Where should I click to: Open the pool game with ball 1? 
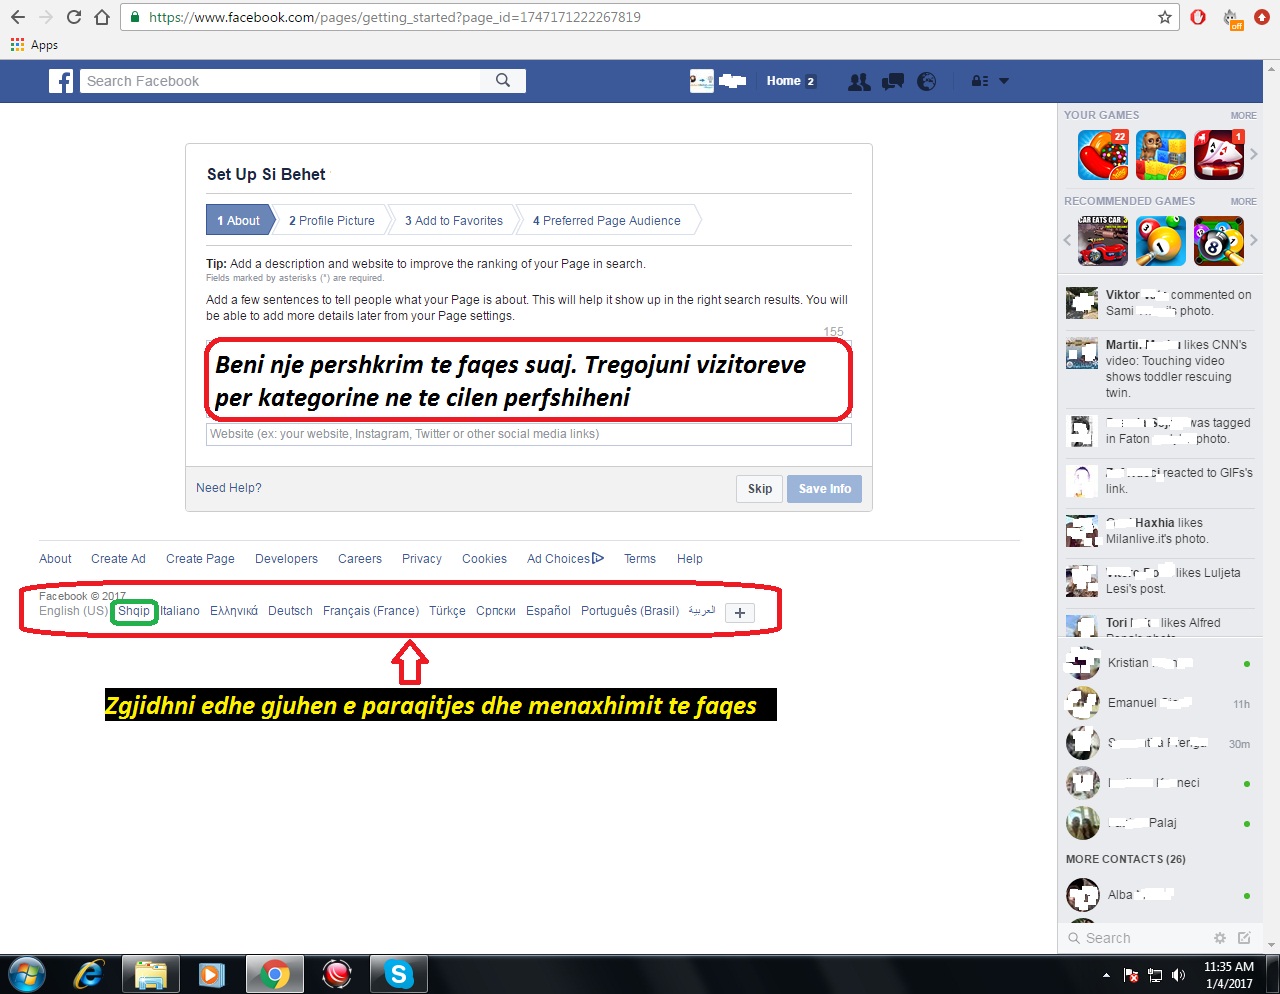[1161, 241]
